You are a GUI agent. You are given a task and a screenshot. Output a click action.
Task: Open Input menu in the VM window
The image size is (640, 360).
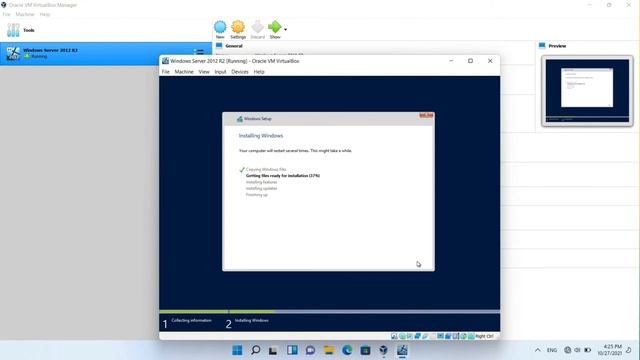click(x=220, y=72)
